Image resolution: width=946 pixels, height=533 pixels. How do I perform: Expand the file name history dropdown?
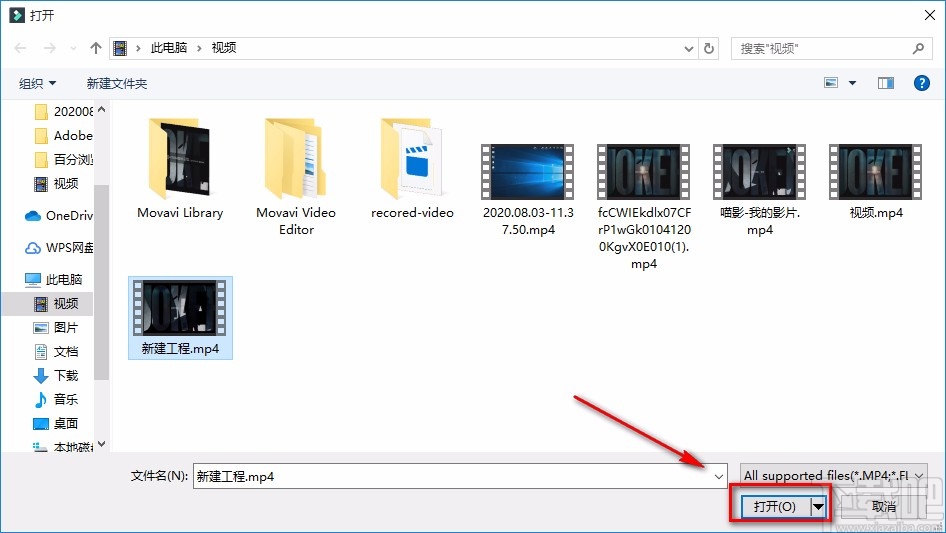(x=719, y=476)
